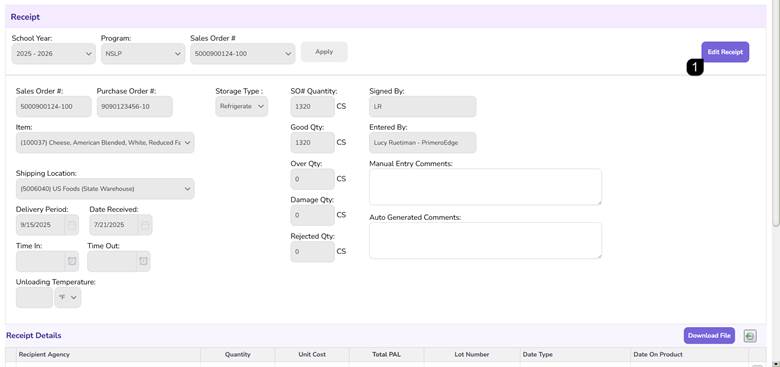Screen dimensions: 780x367
Task: Click the Damage Qty field
Action: [x=312, y=215]
